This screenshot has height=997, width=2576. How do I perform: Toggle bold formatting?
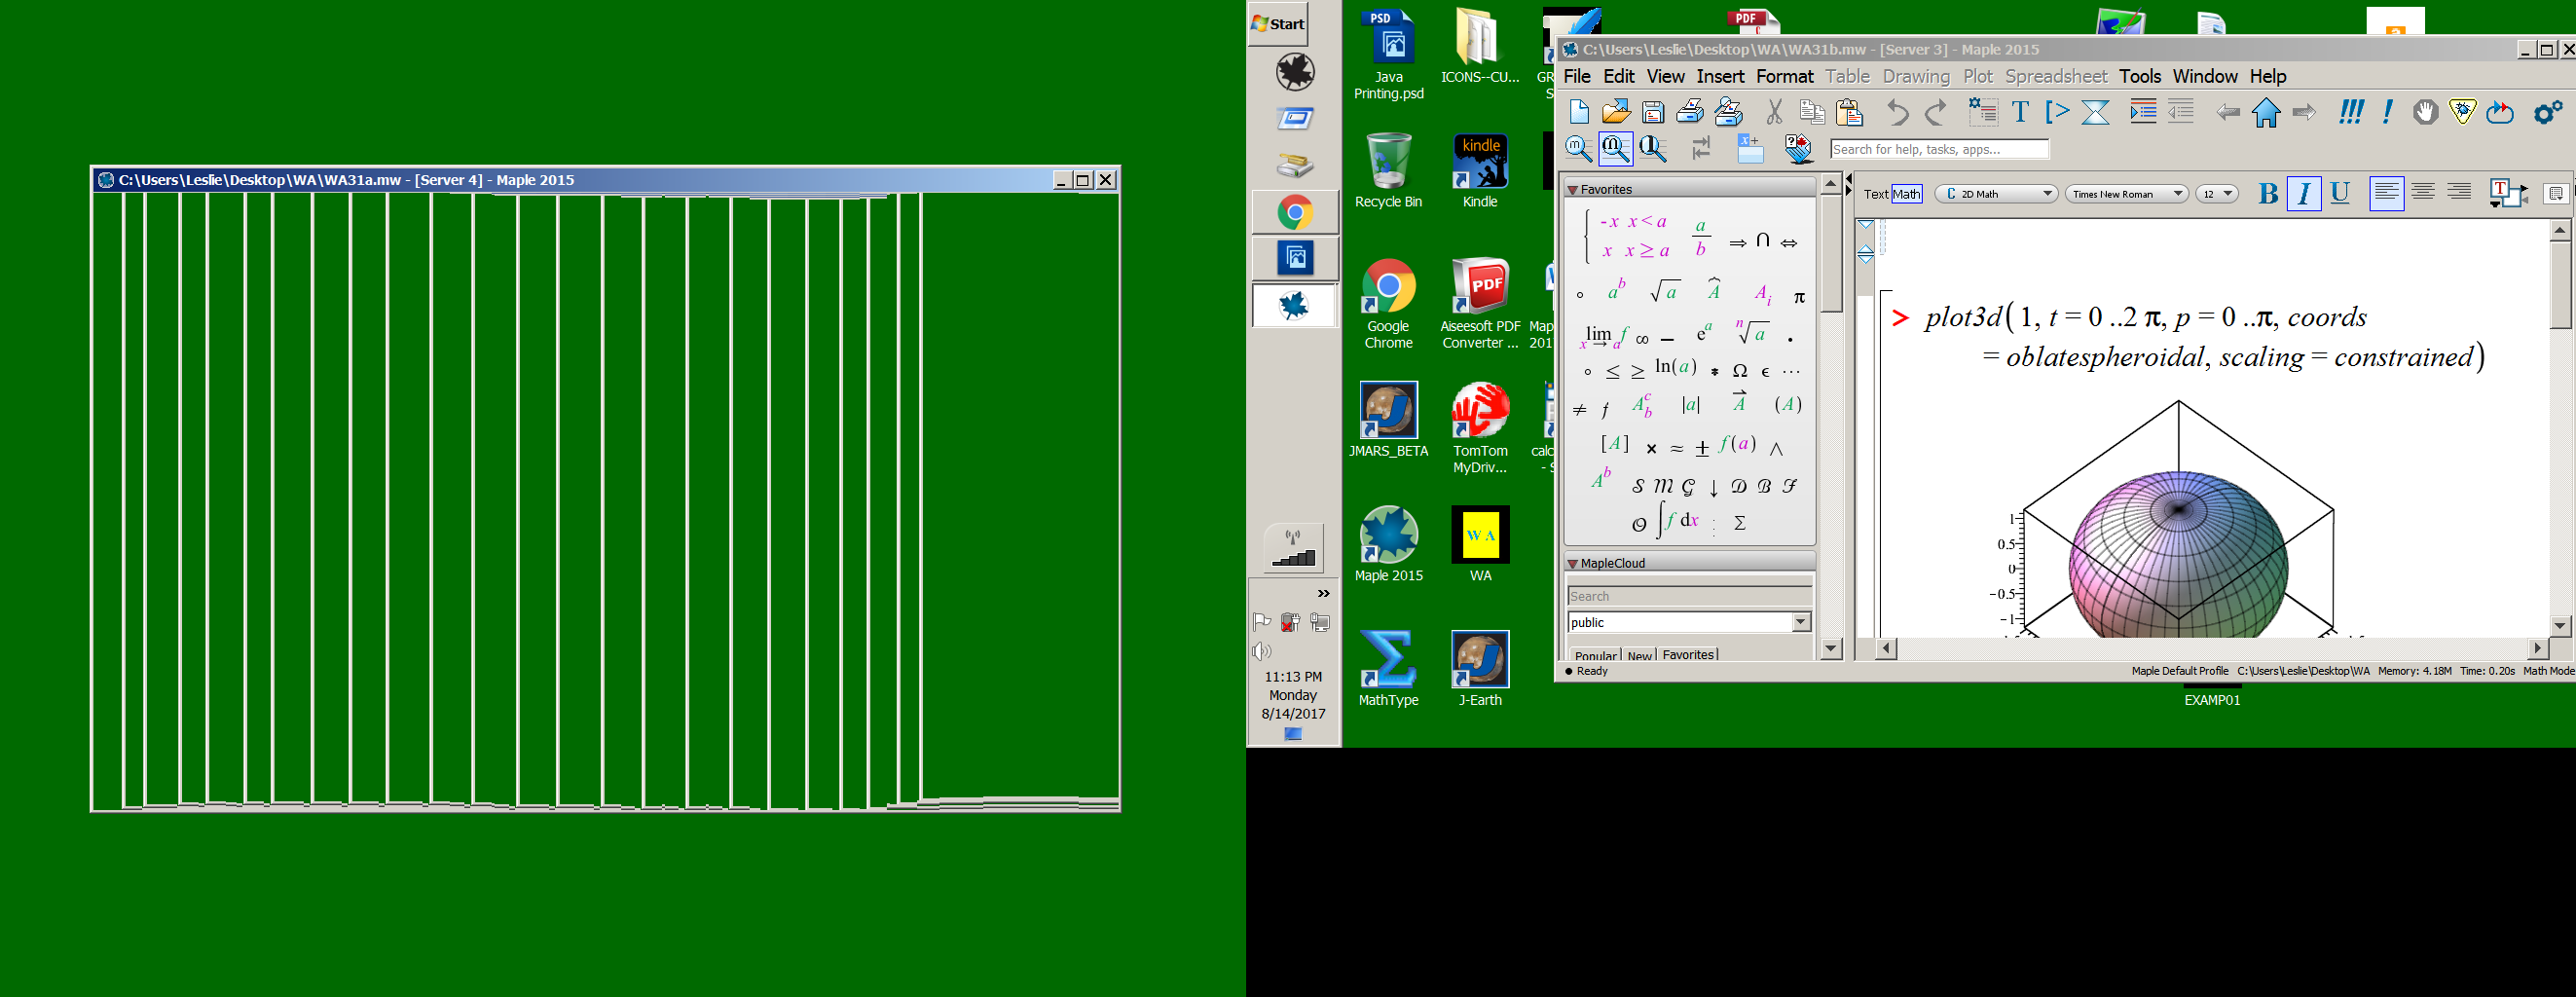[x=2268, y=194]
